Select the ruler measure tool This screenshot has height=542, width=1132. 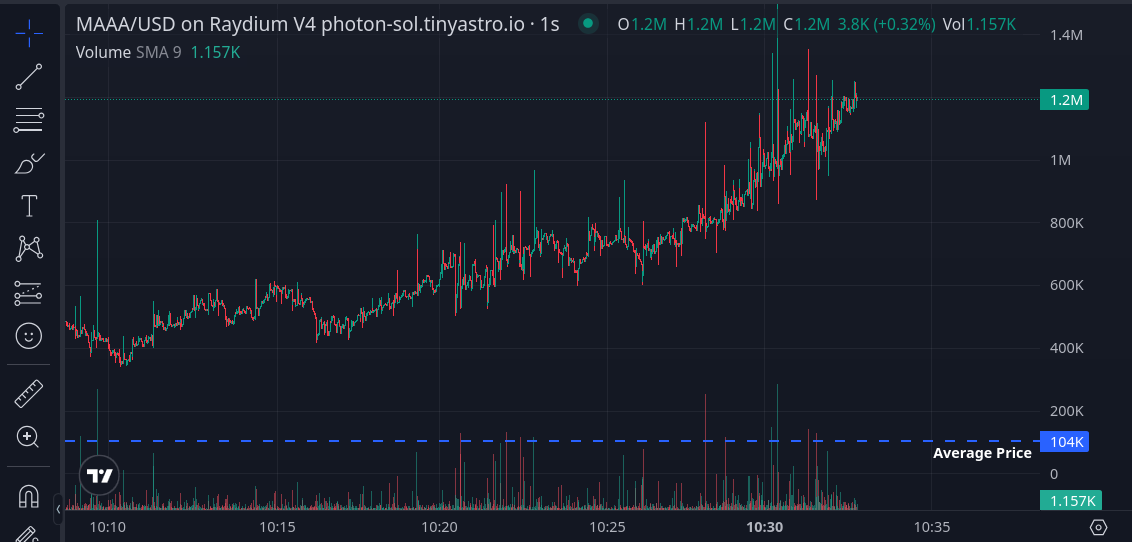point(29,393)
